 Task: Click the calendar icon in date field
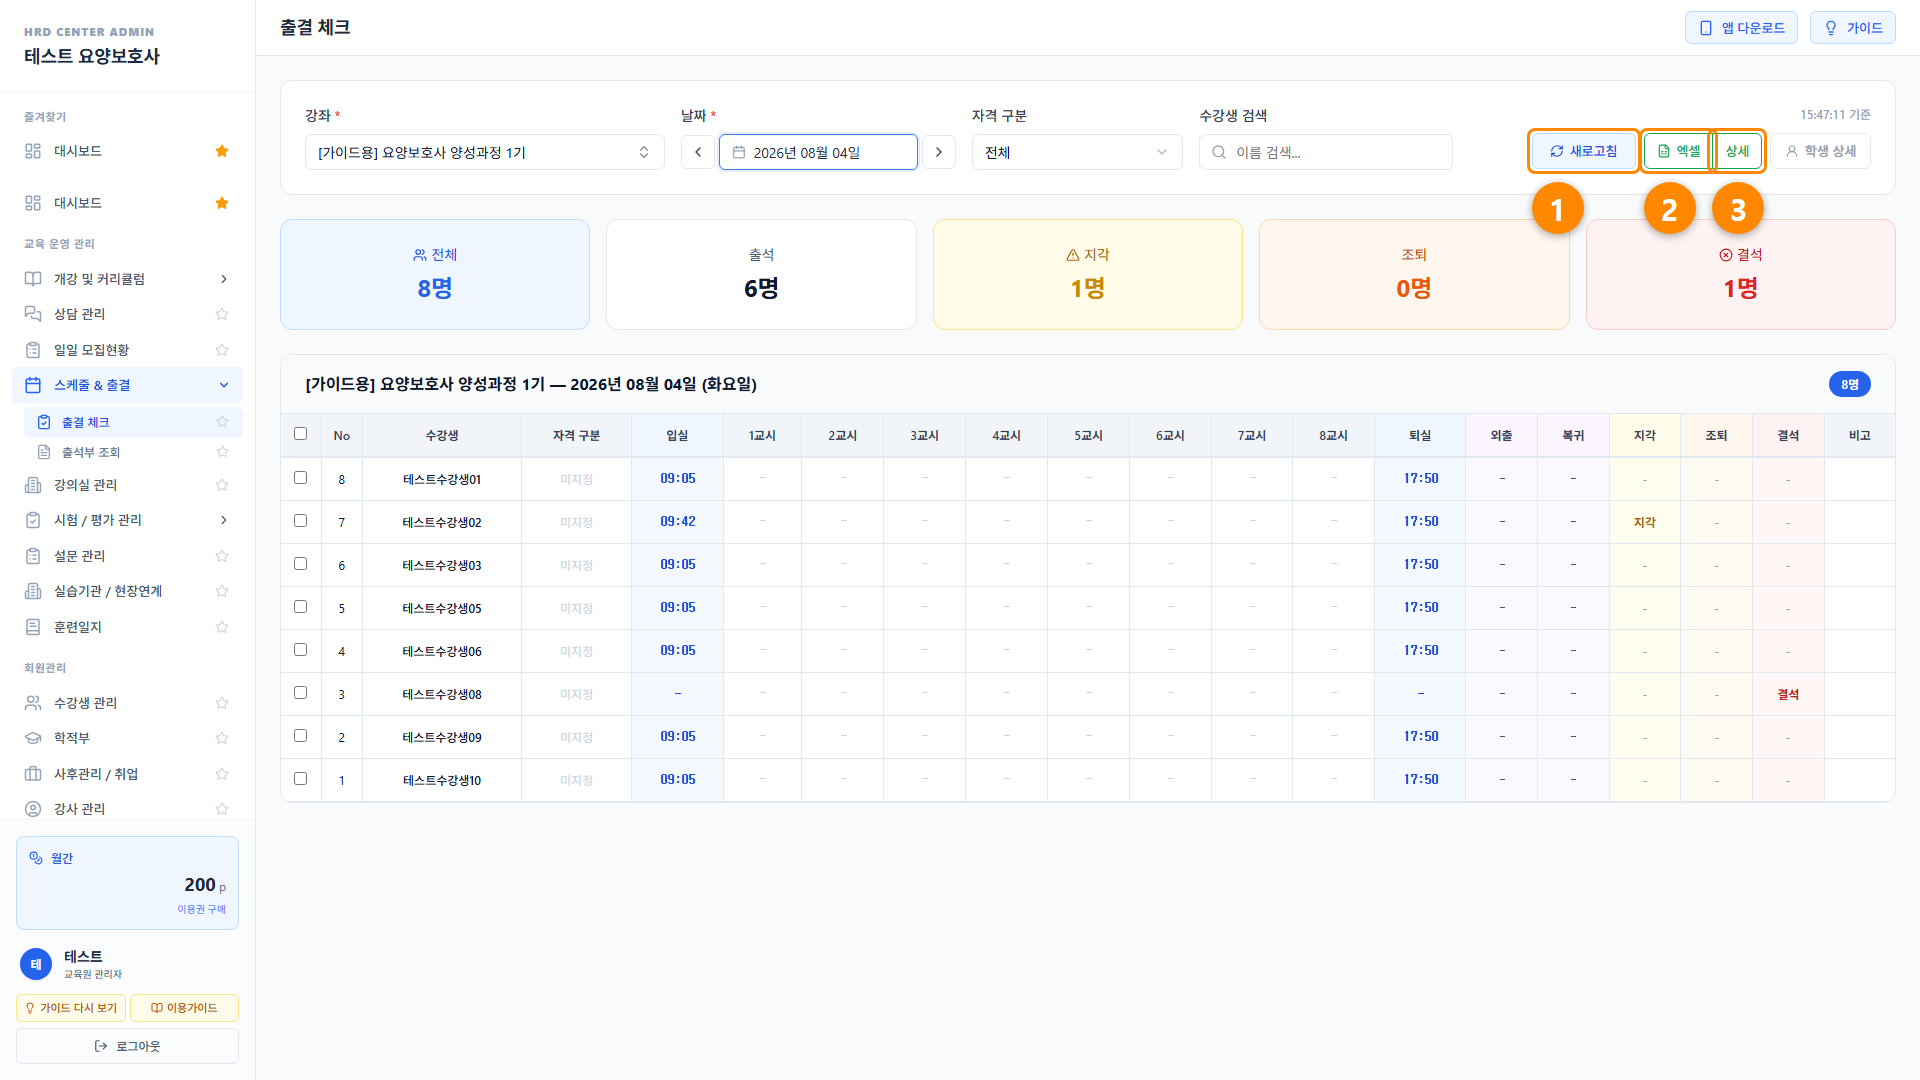point(739,152)
